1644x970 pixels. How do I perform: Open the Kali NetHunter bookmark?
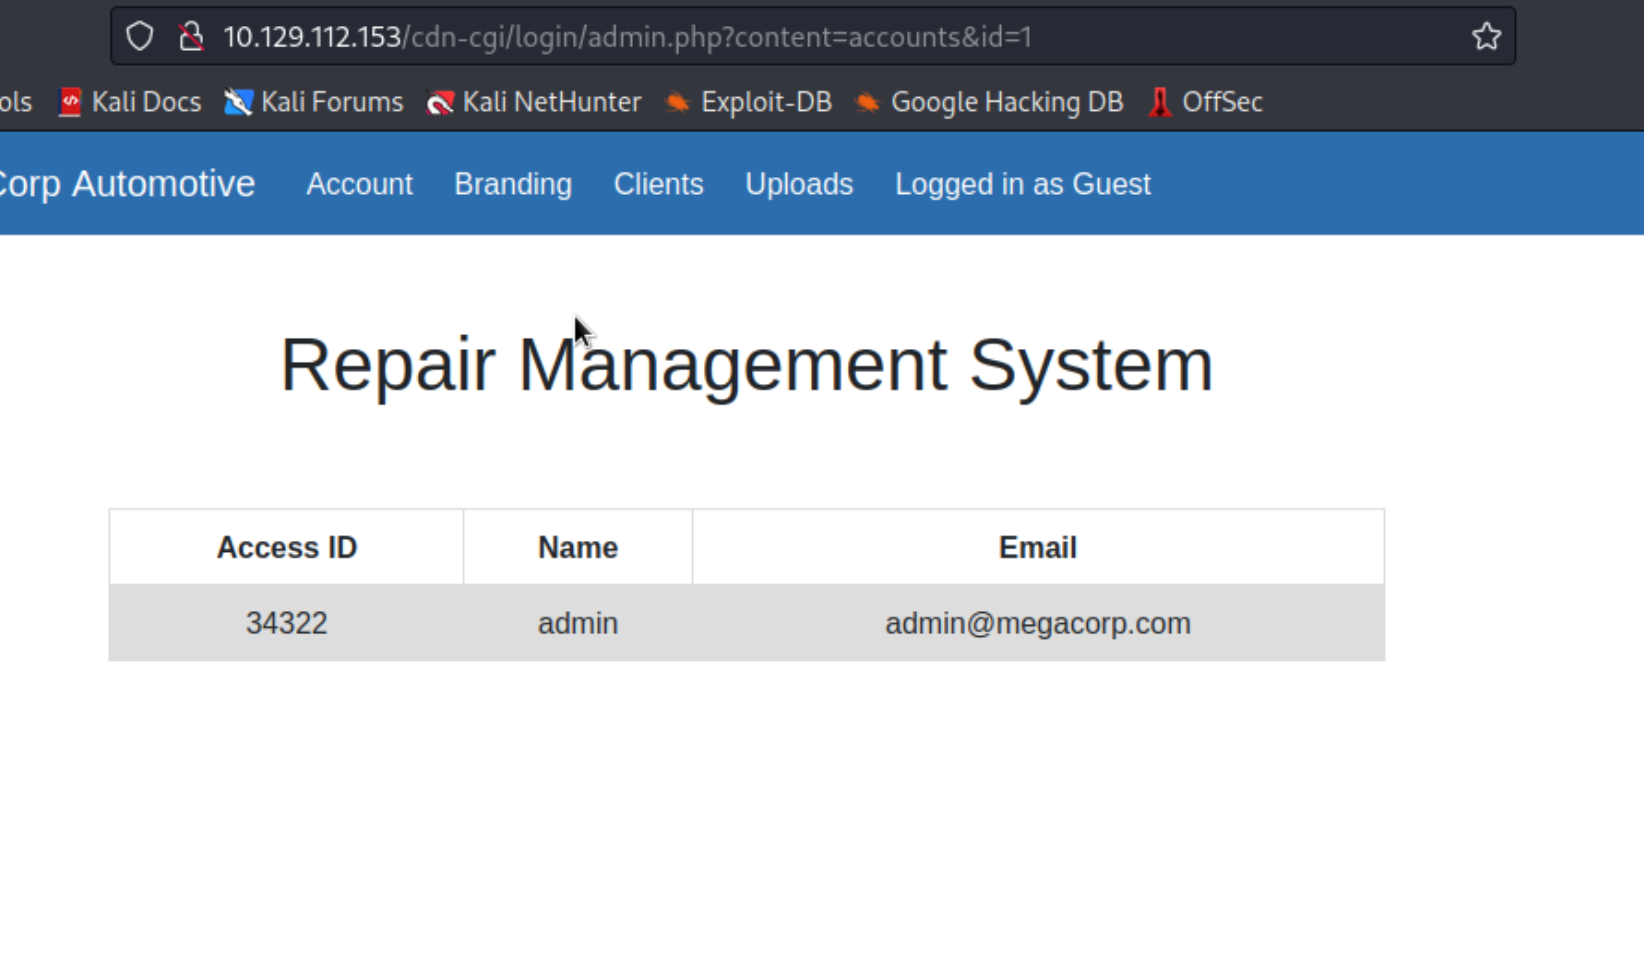534,102
